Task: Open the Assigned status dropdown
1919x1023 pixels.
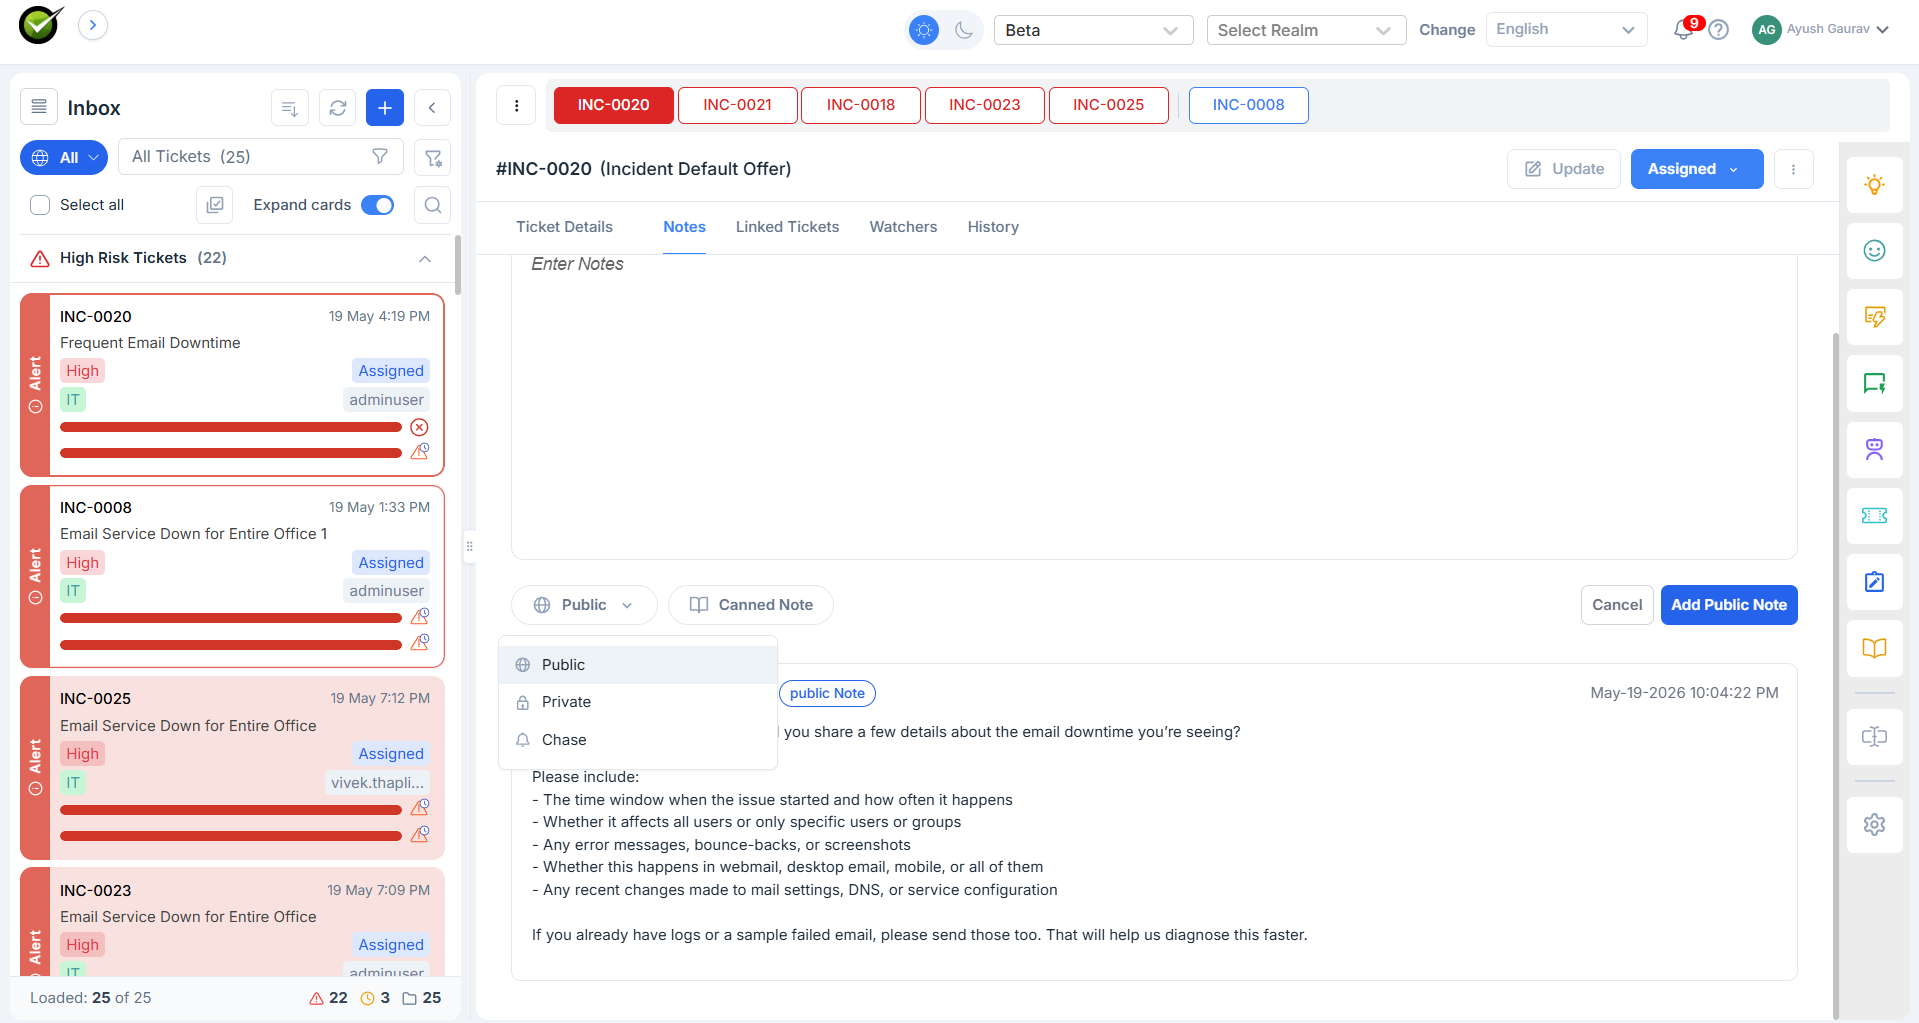Action: (1697, 169)
